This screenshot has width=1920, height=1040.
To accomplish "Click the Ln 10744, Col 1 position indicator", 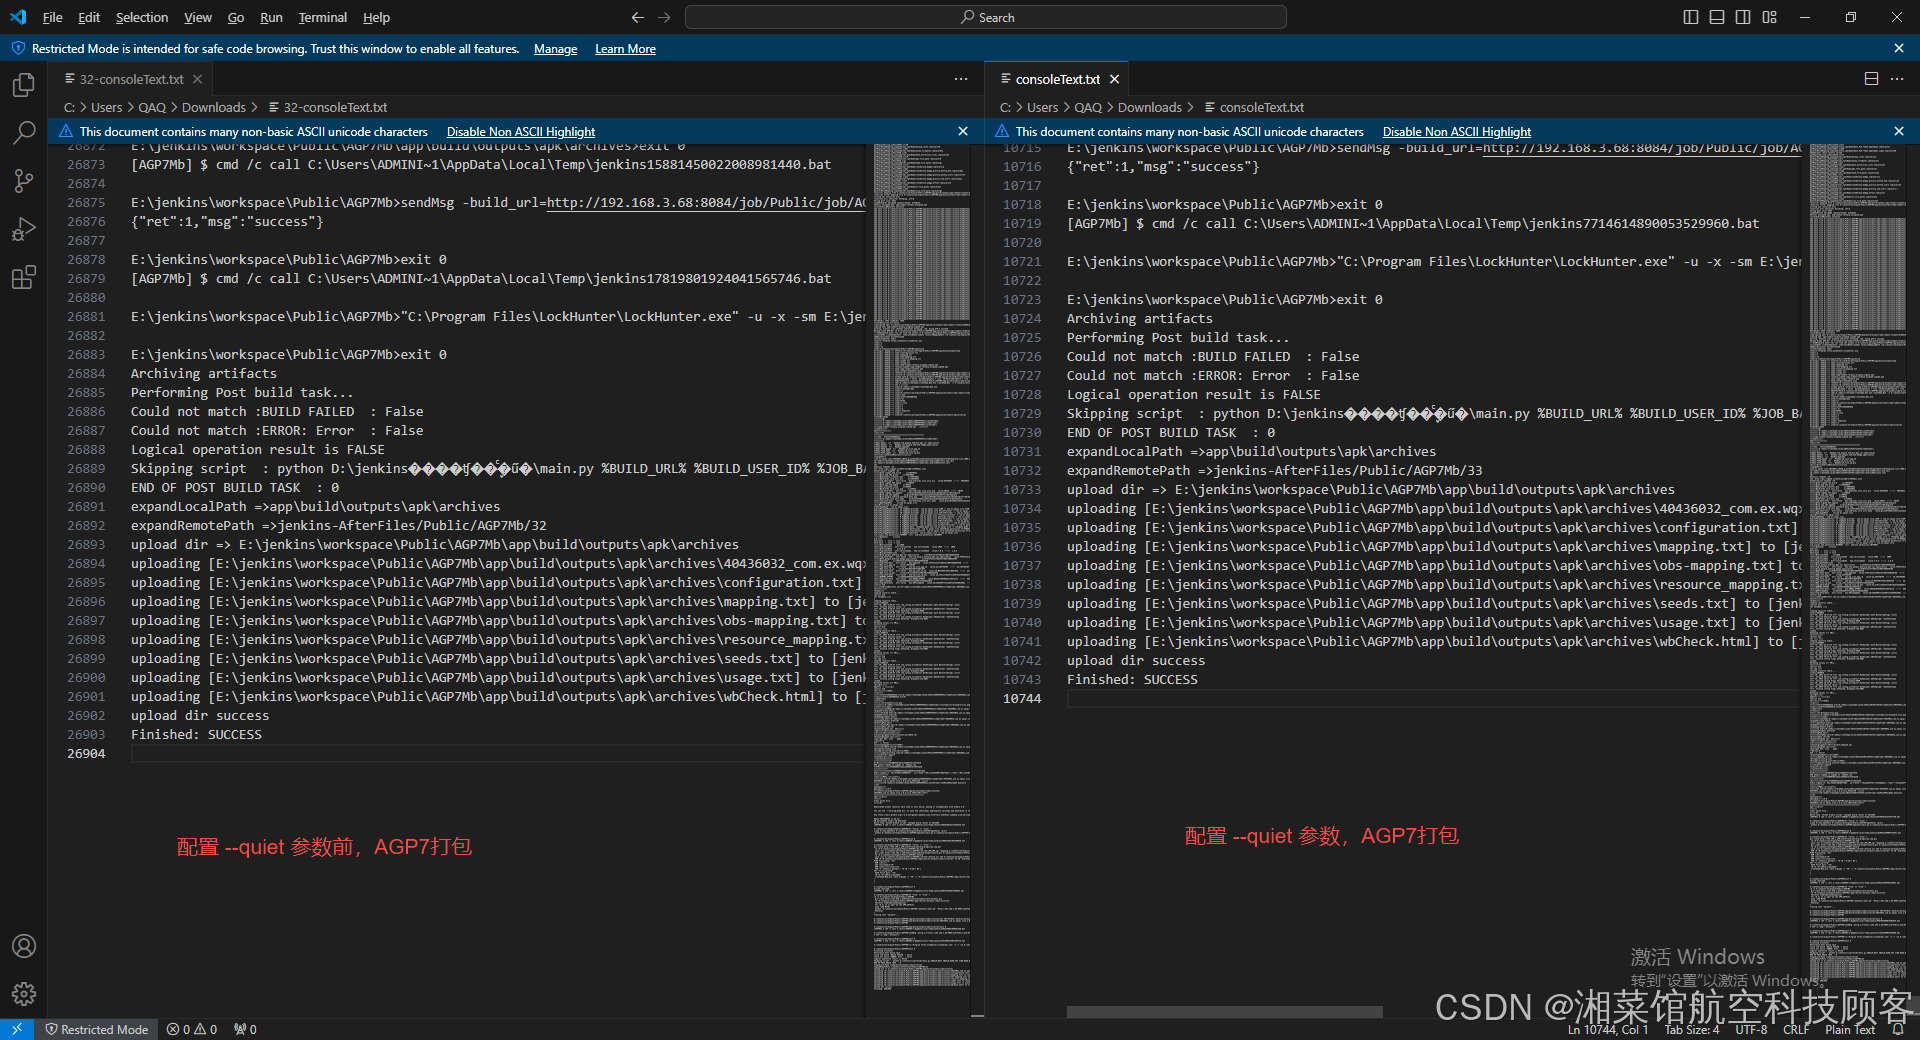I will point(1608,1029).
